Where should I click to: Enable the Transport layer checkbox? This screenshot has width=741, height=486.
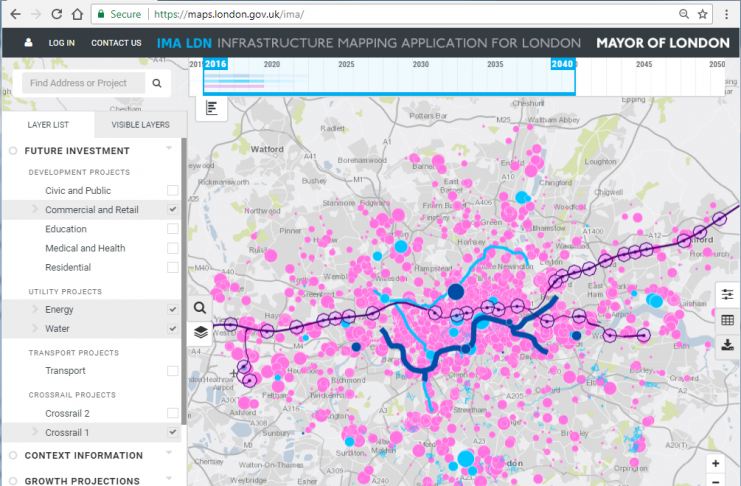[172, 371]
